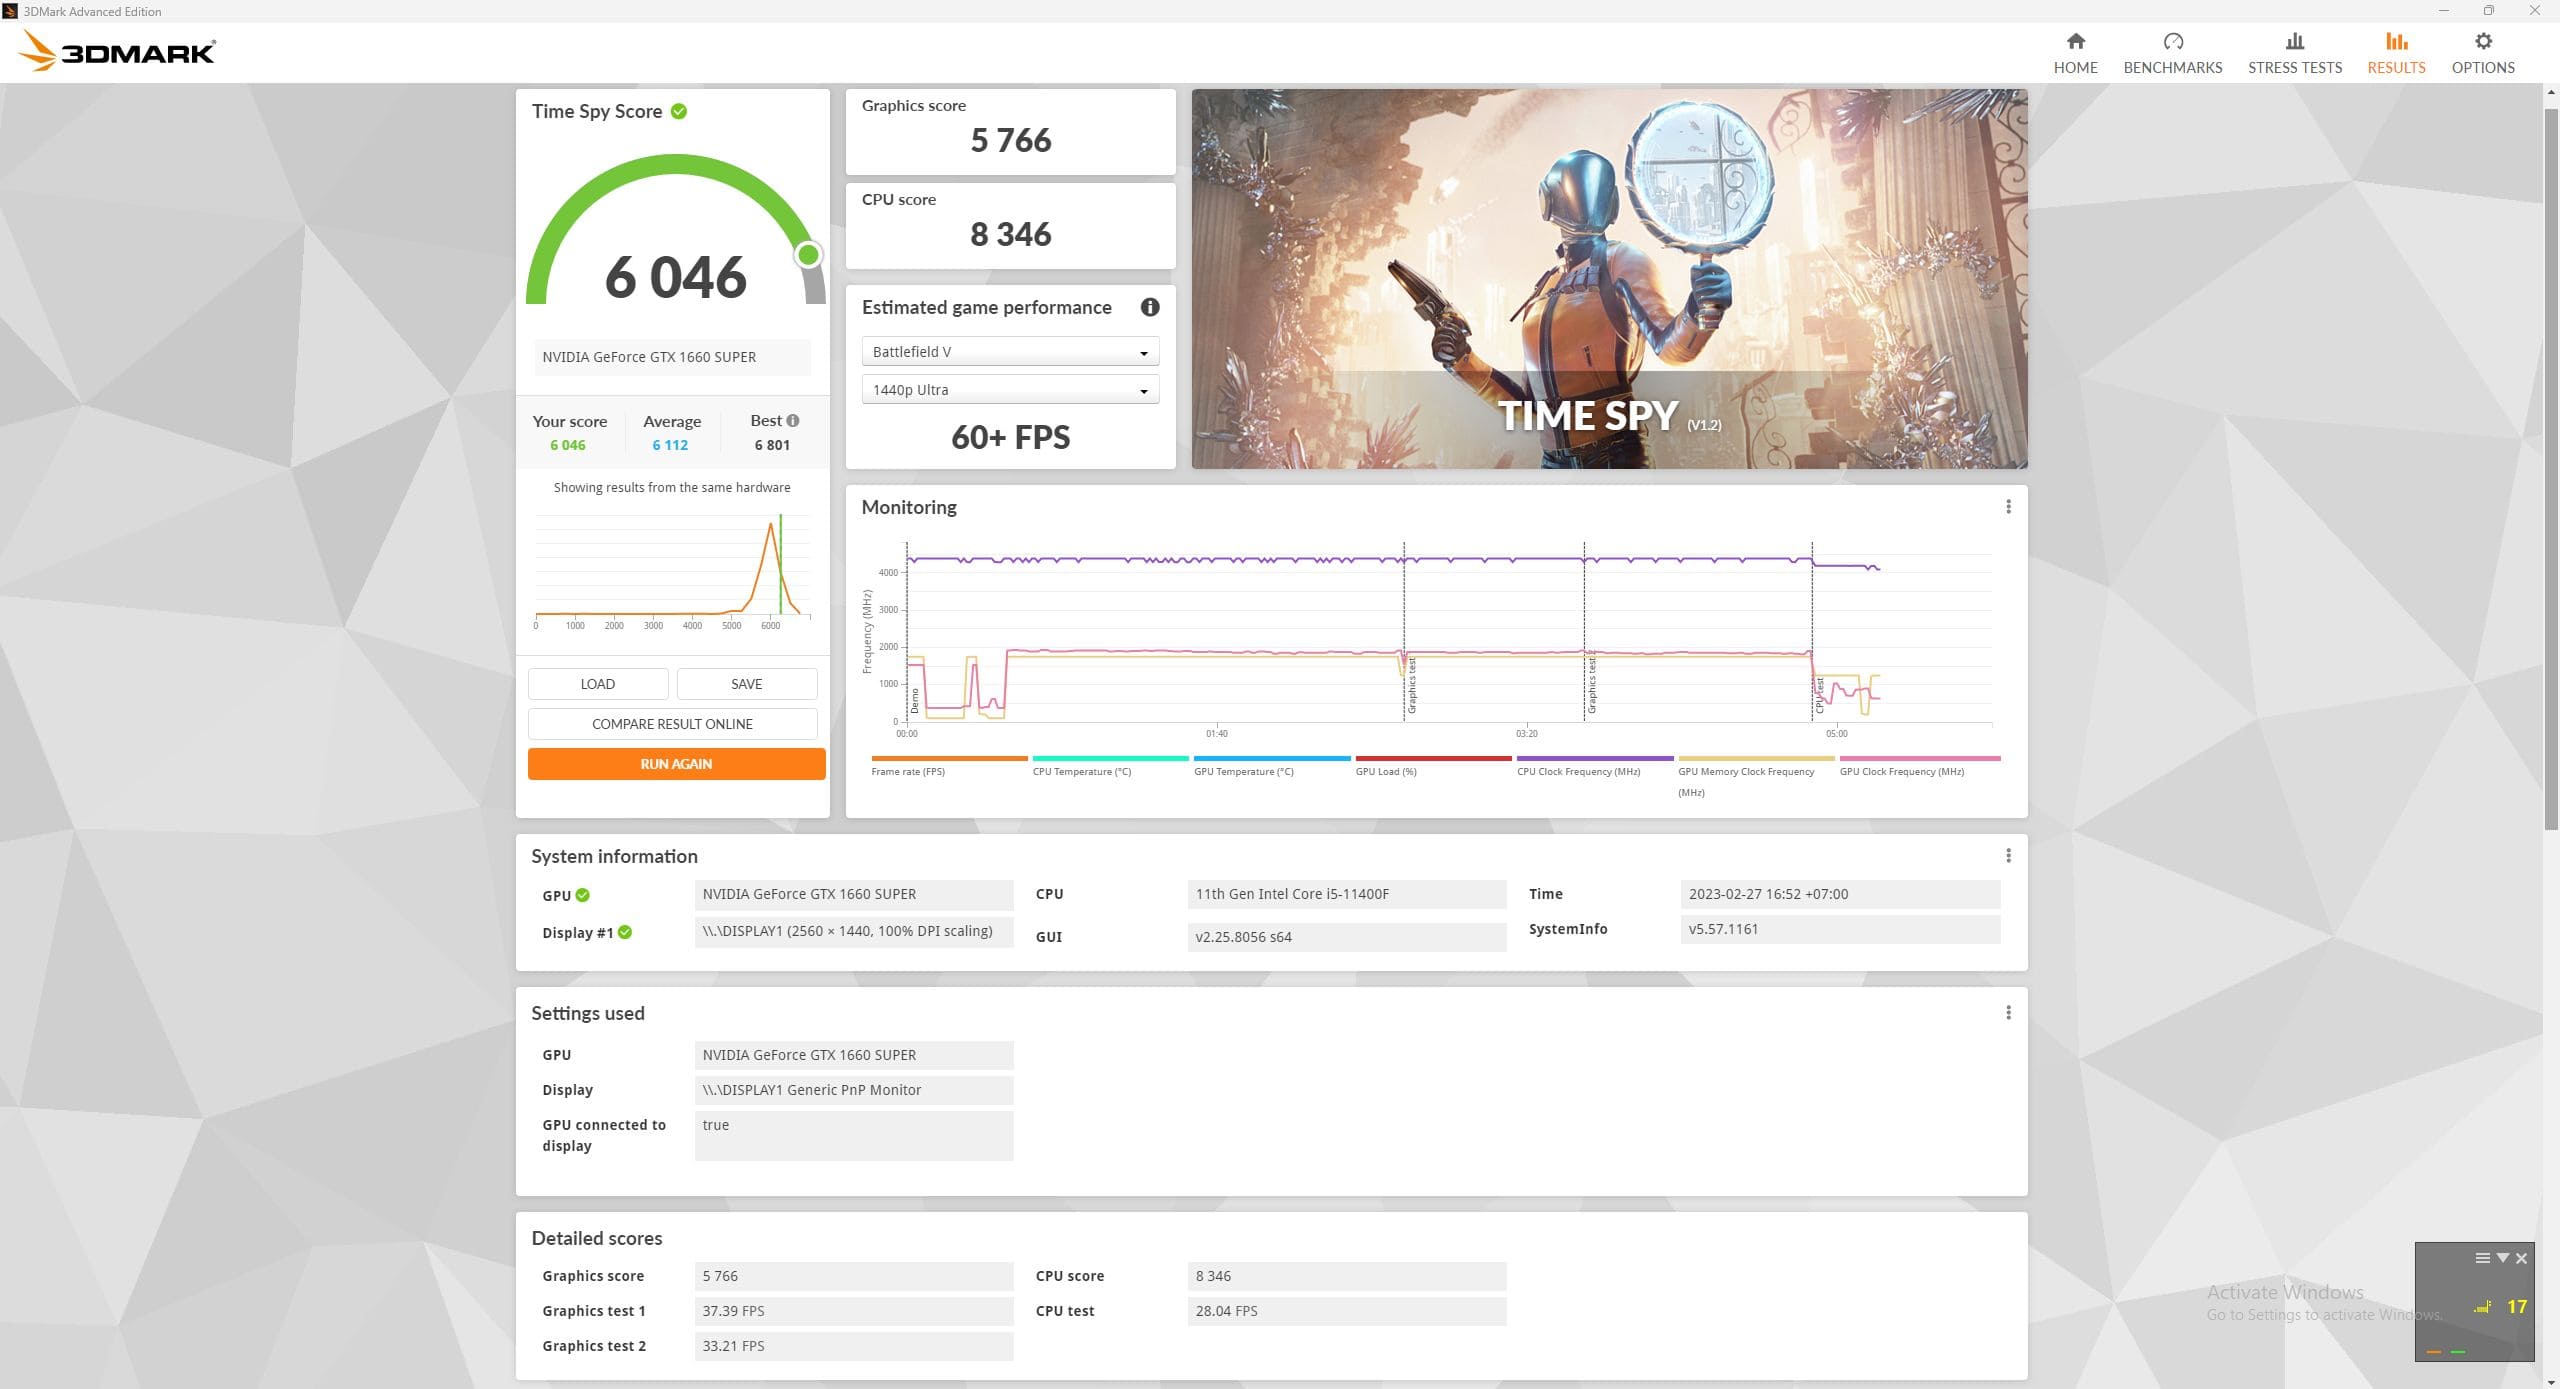Screen dimensions: 2560x1389
Task: Open the Options gear icon
Action: coord(2482,41)
